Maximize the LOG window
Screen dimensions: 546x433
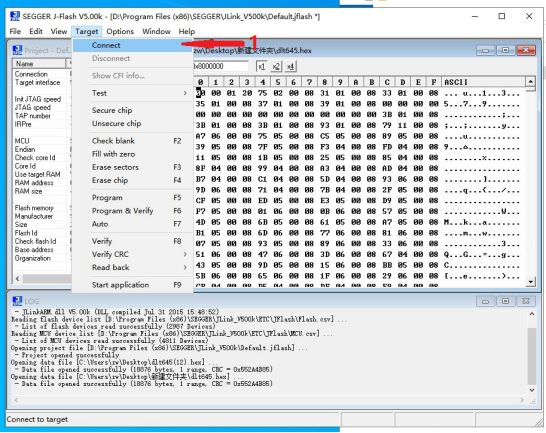(x=505, y=301)
